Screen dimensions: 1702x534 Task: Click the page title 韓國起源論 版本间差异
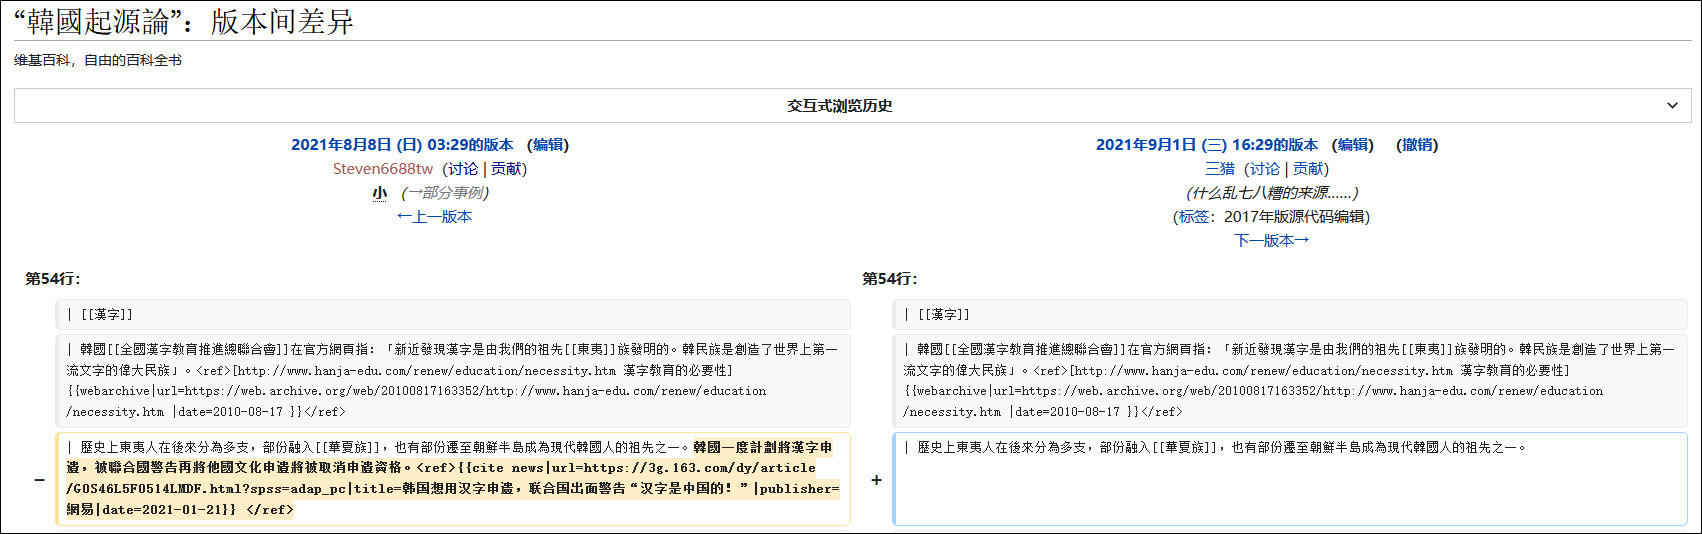184,21
